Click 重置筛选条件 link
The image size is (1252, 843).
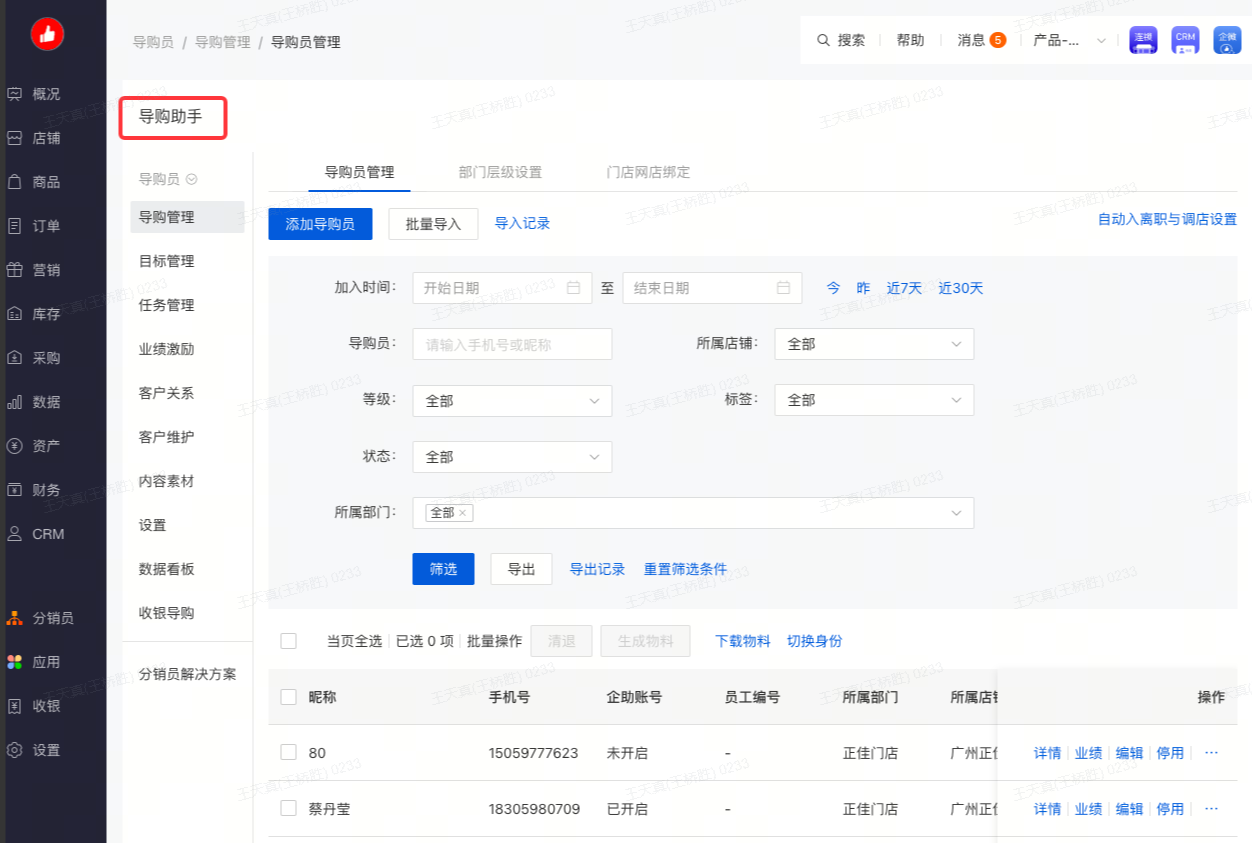[x=685, y=569]
